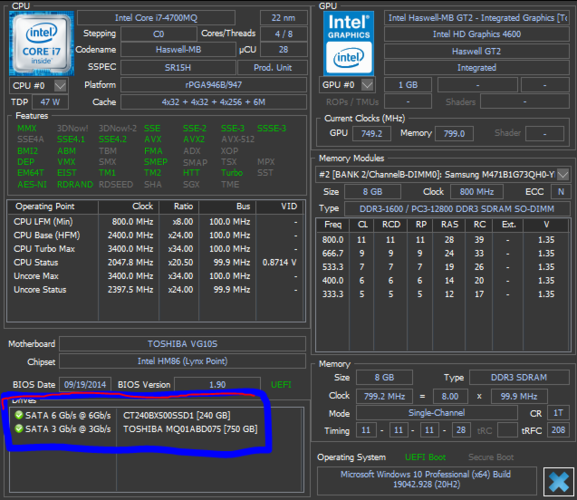Click the Intel Graphics logo image
This screenshot has height=500, width=577.
pos(348,43)
